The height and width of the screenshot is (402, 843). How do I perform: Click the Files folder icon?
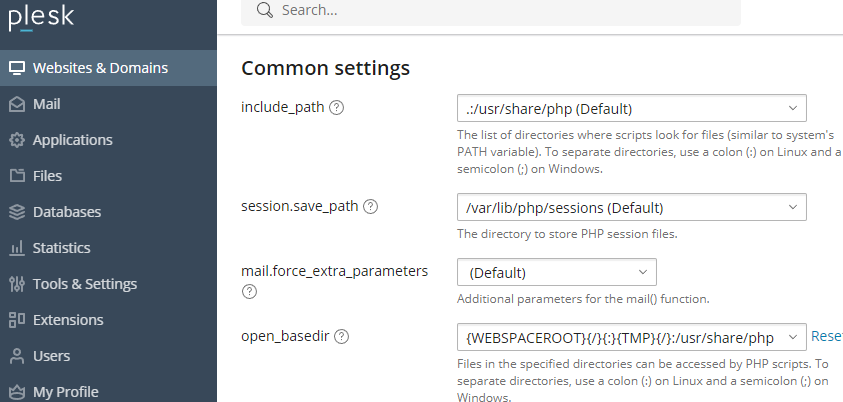click(x=16, y=176)
